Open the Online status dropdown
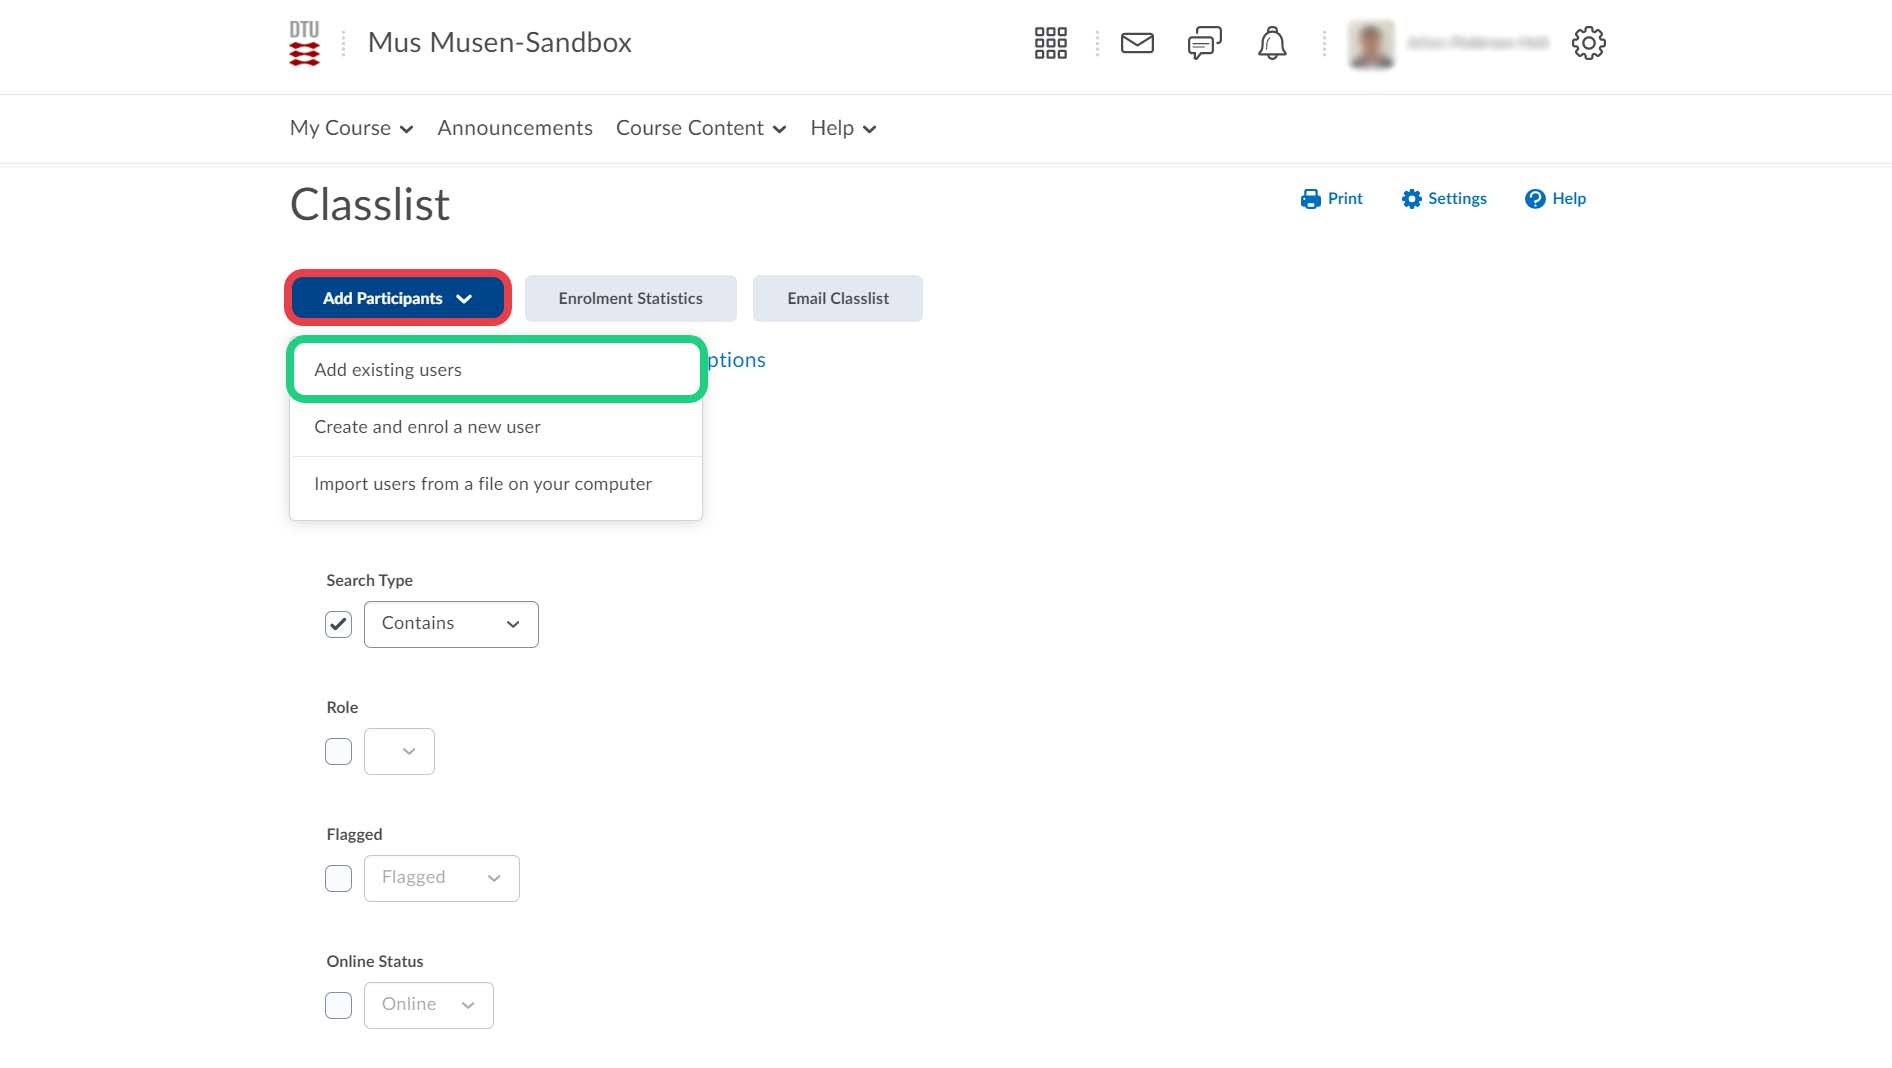 [428, 1005]
